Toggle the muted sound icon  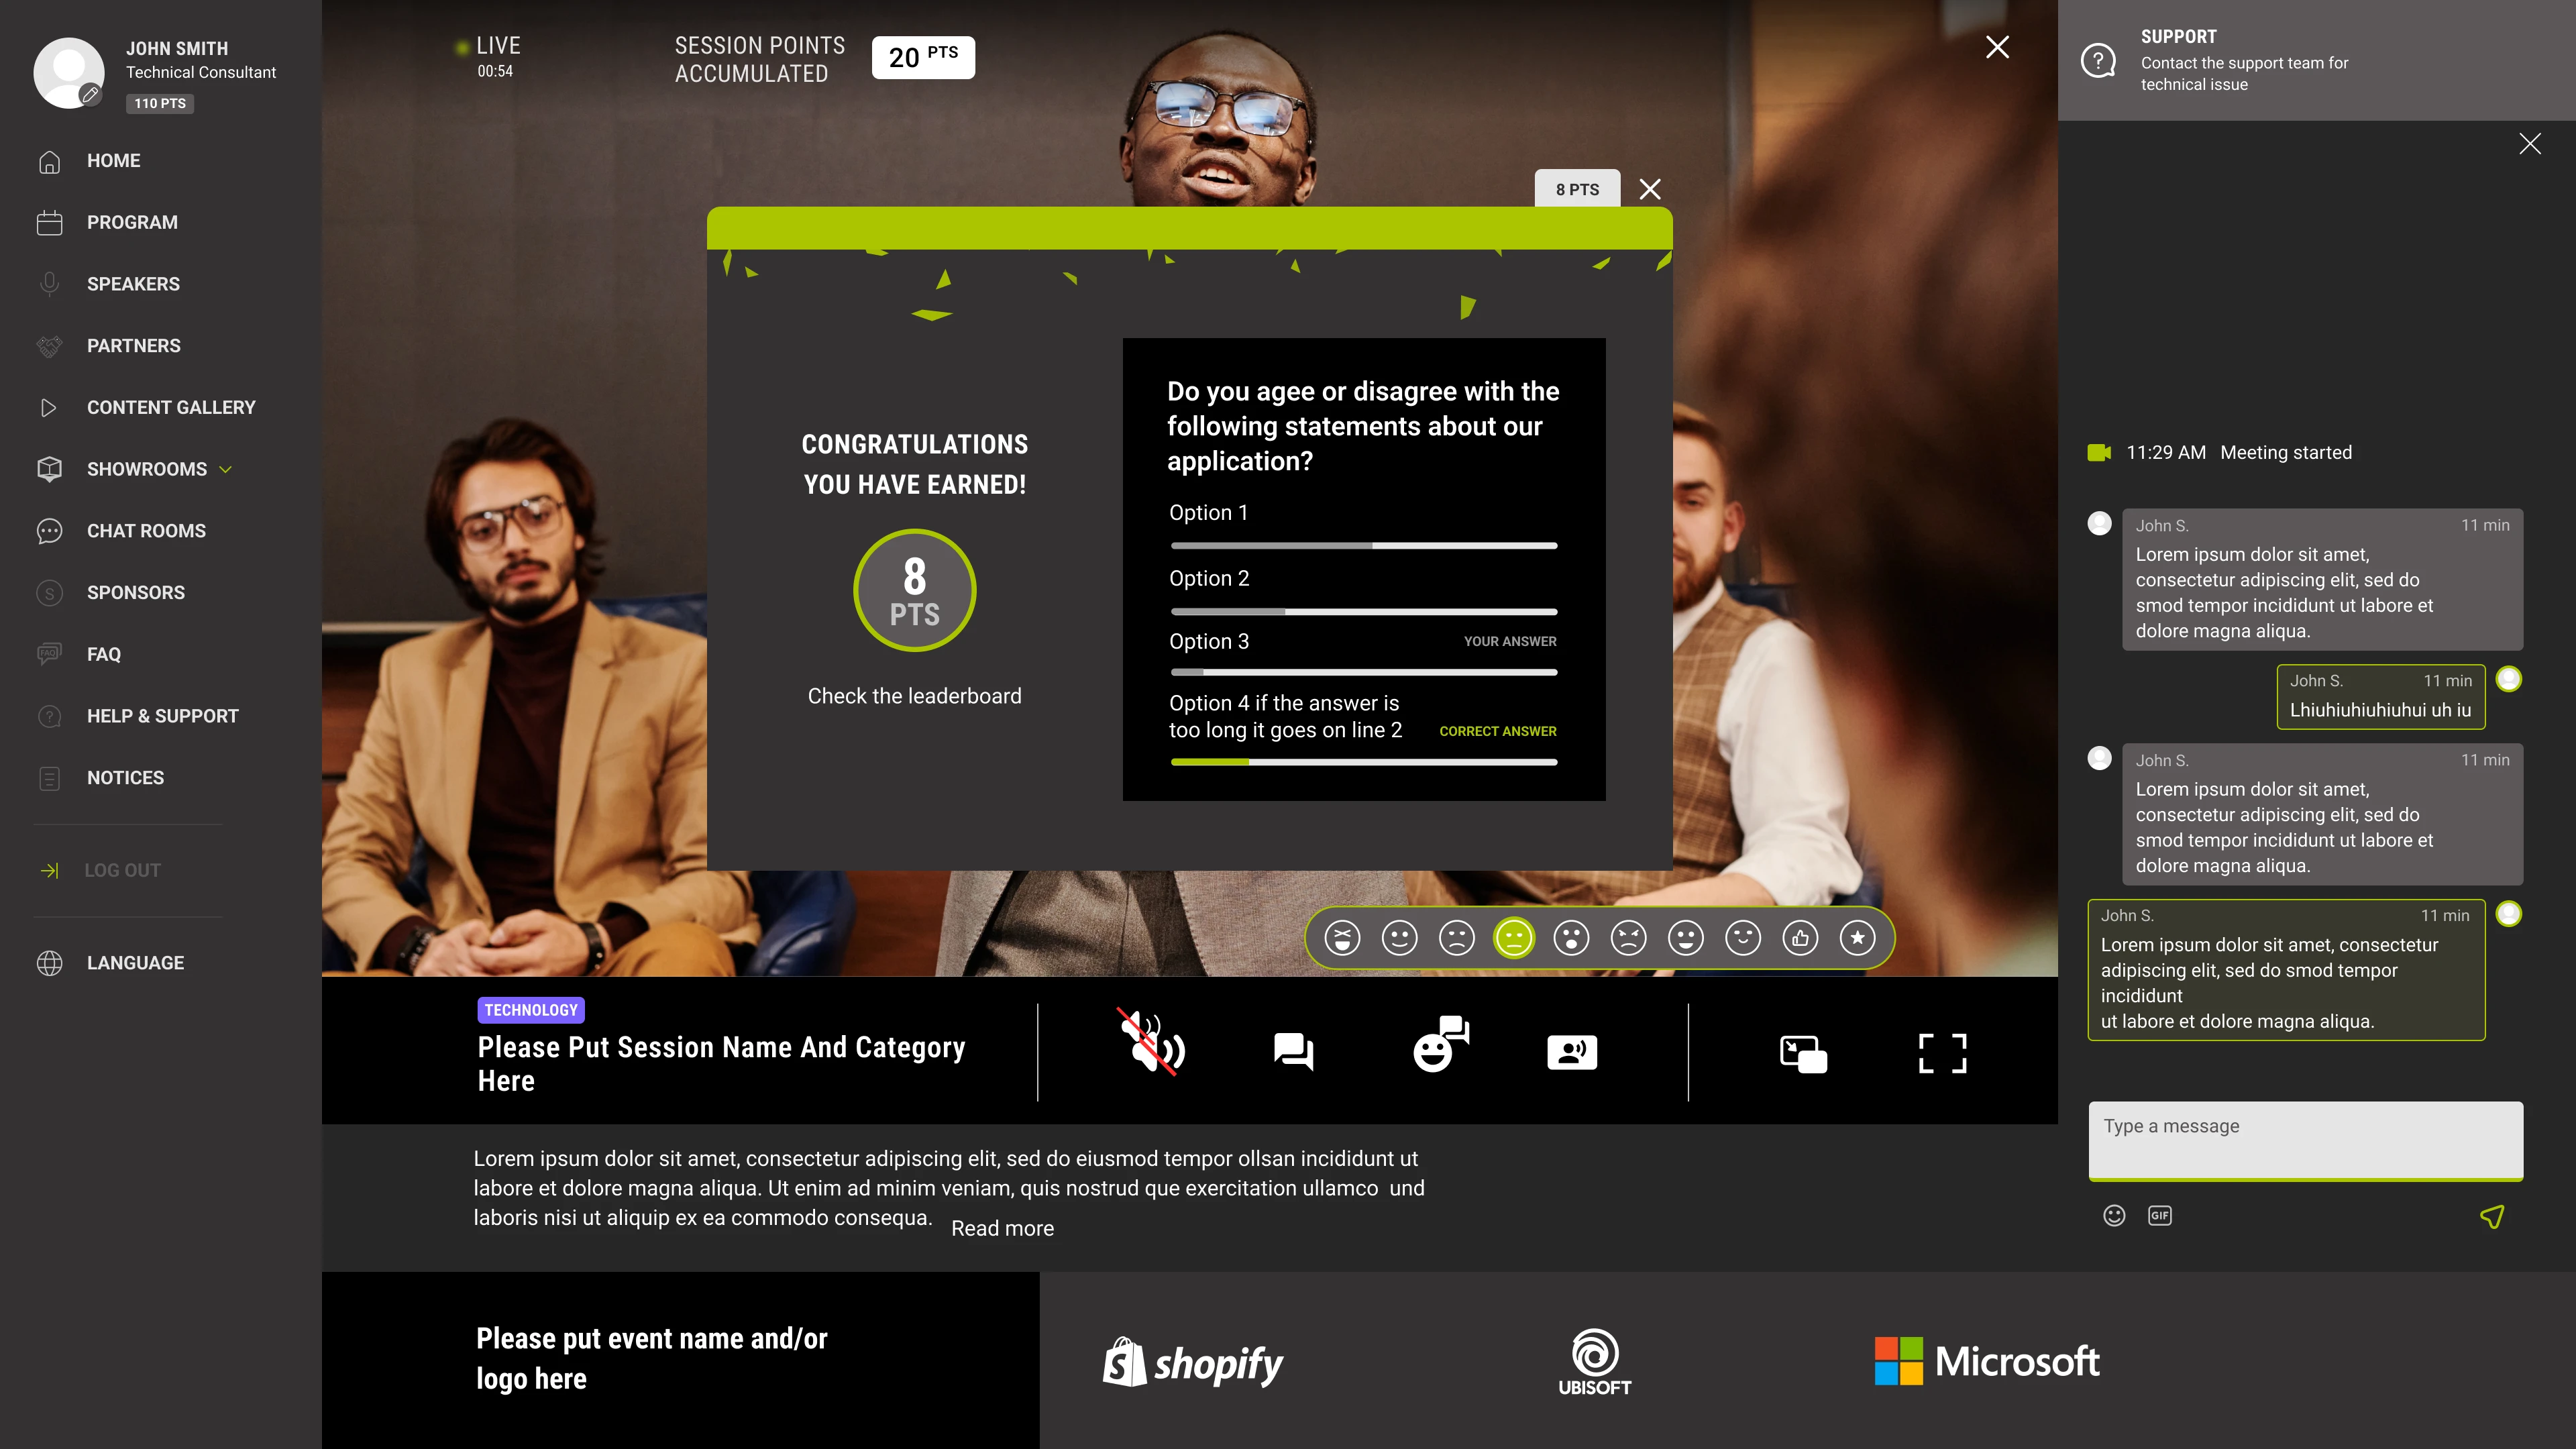(1151, 1043)
